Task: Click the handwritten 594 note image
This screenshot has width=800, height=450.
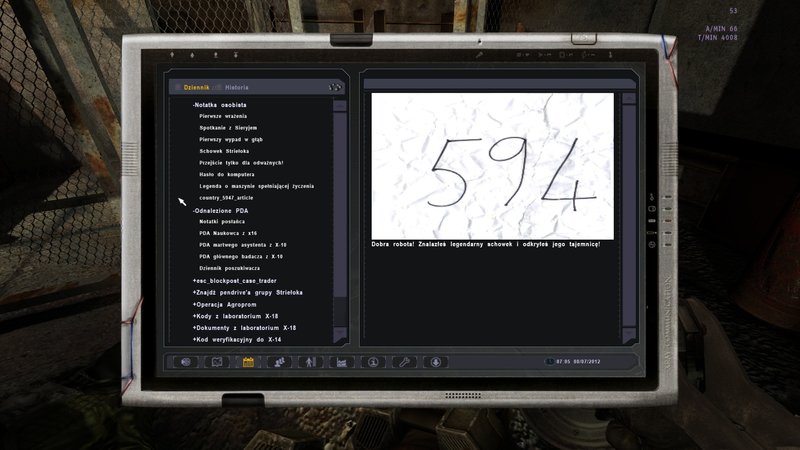Action: tap(492, 165)
